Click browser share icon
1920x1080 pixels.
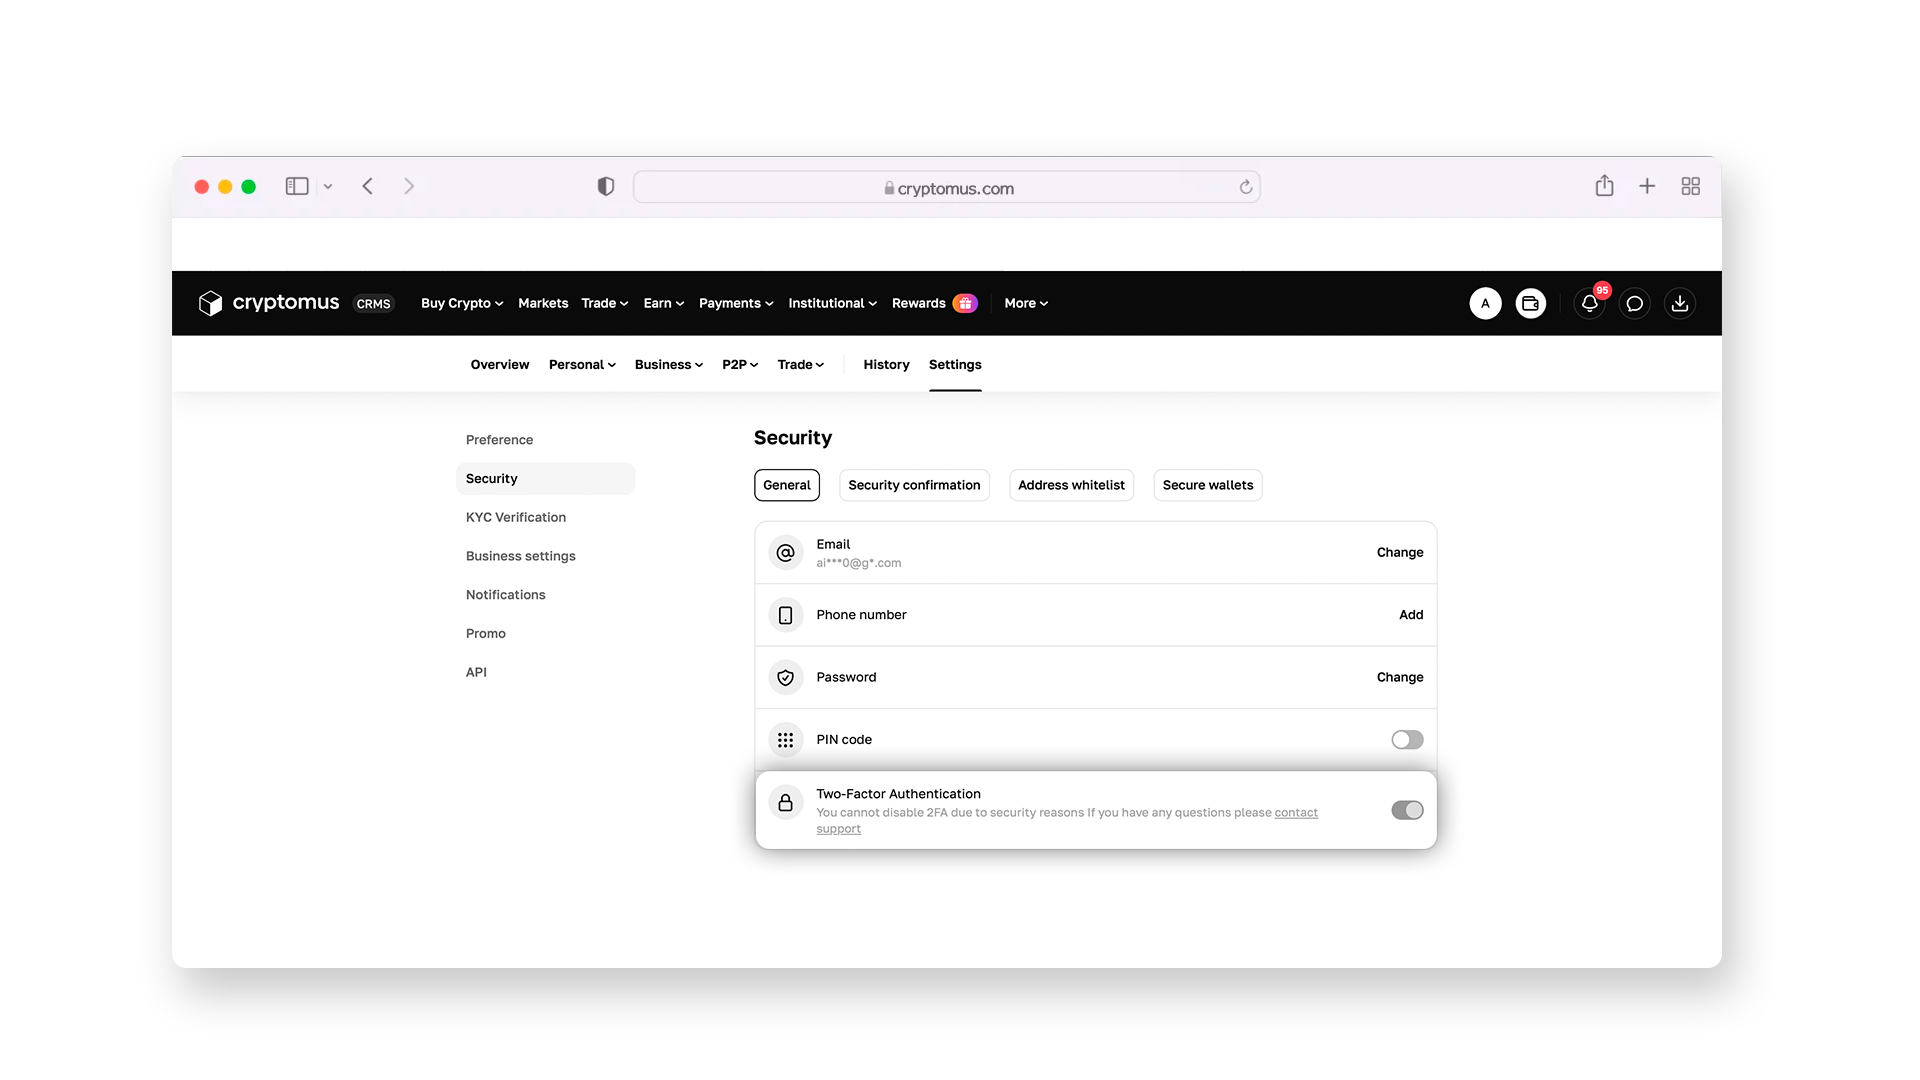pyautogui.click(x=1604, y=186)
